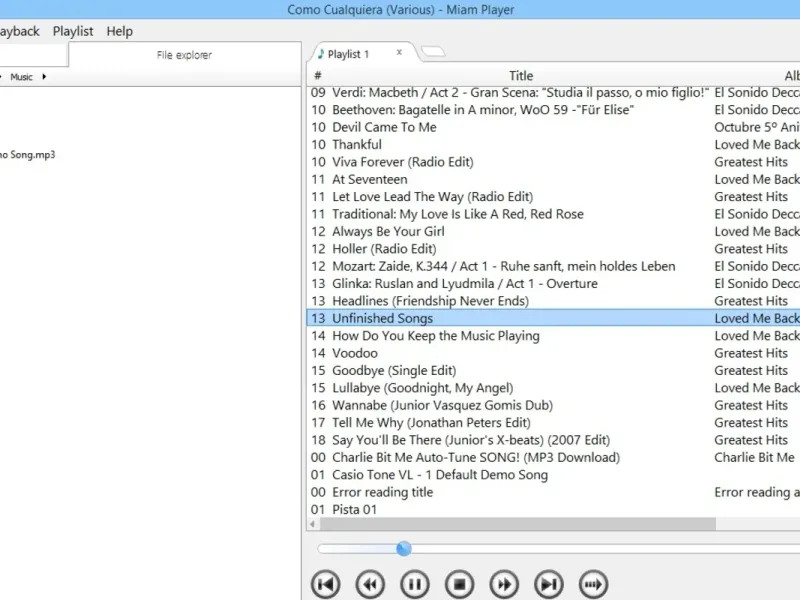Select 'Beethoven: Bagatelle in A minor' row

click(553, 110)
